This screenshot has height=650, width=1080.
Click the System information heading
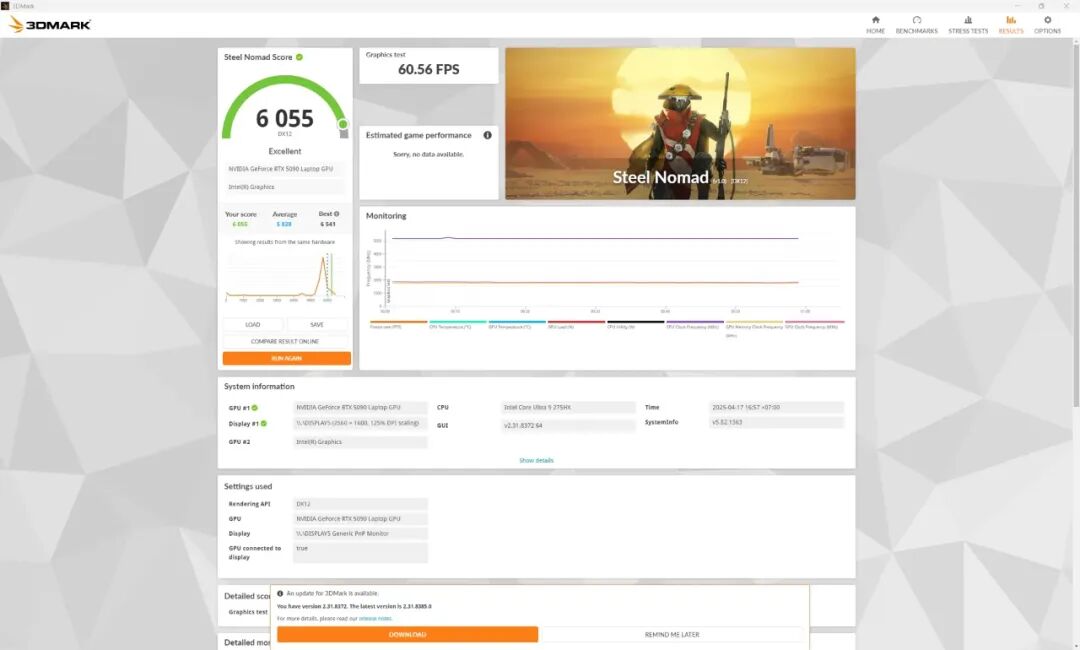(259, 387)
